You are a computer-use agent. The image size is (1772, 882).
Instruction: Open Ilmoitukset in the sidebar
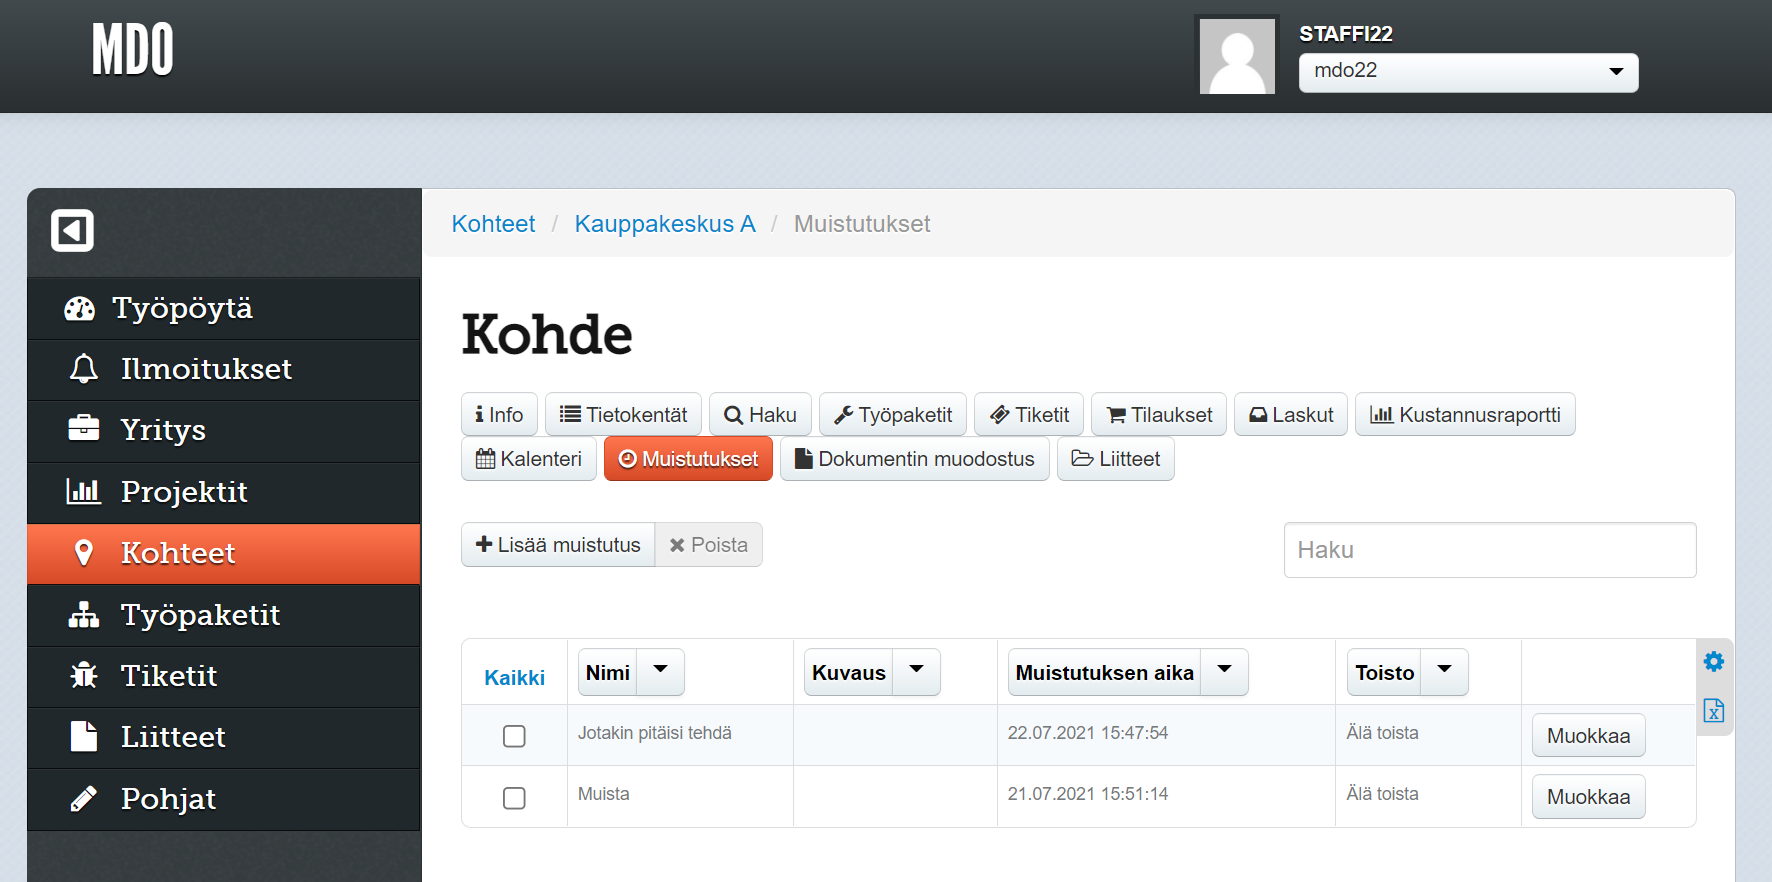[x=224, y=370]
